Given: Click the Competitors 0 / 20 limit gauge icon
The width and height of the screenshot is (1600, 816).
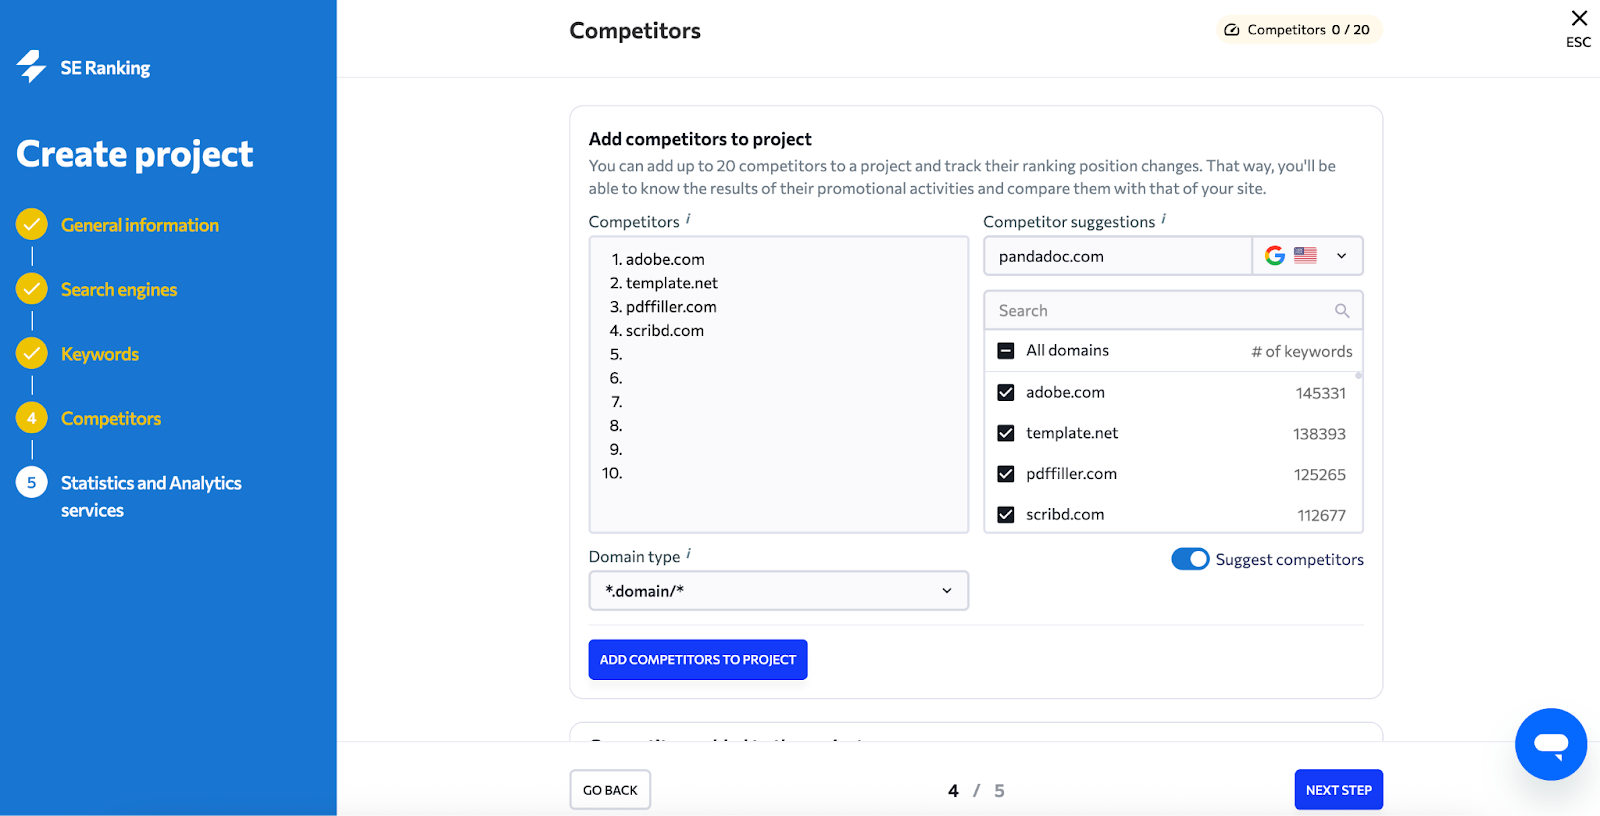Looking at the screenshot, I should coord(1232,30).
